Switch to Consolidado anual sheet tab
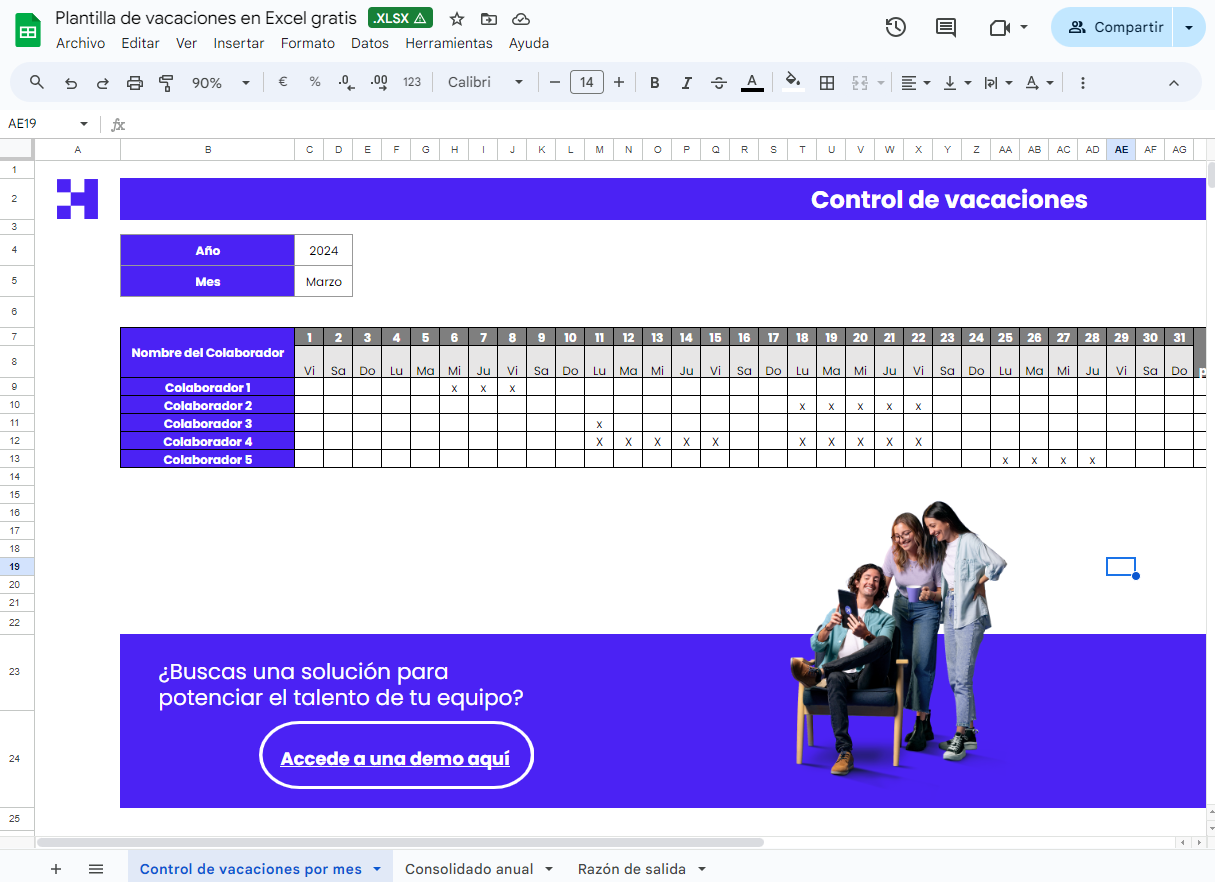Viewport: 1215px width, 882px height. point(469,869)
